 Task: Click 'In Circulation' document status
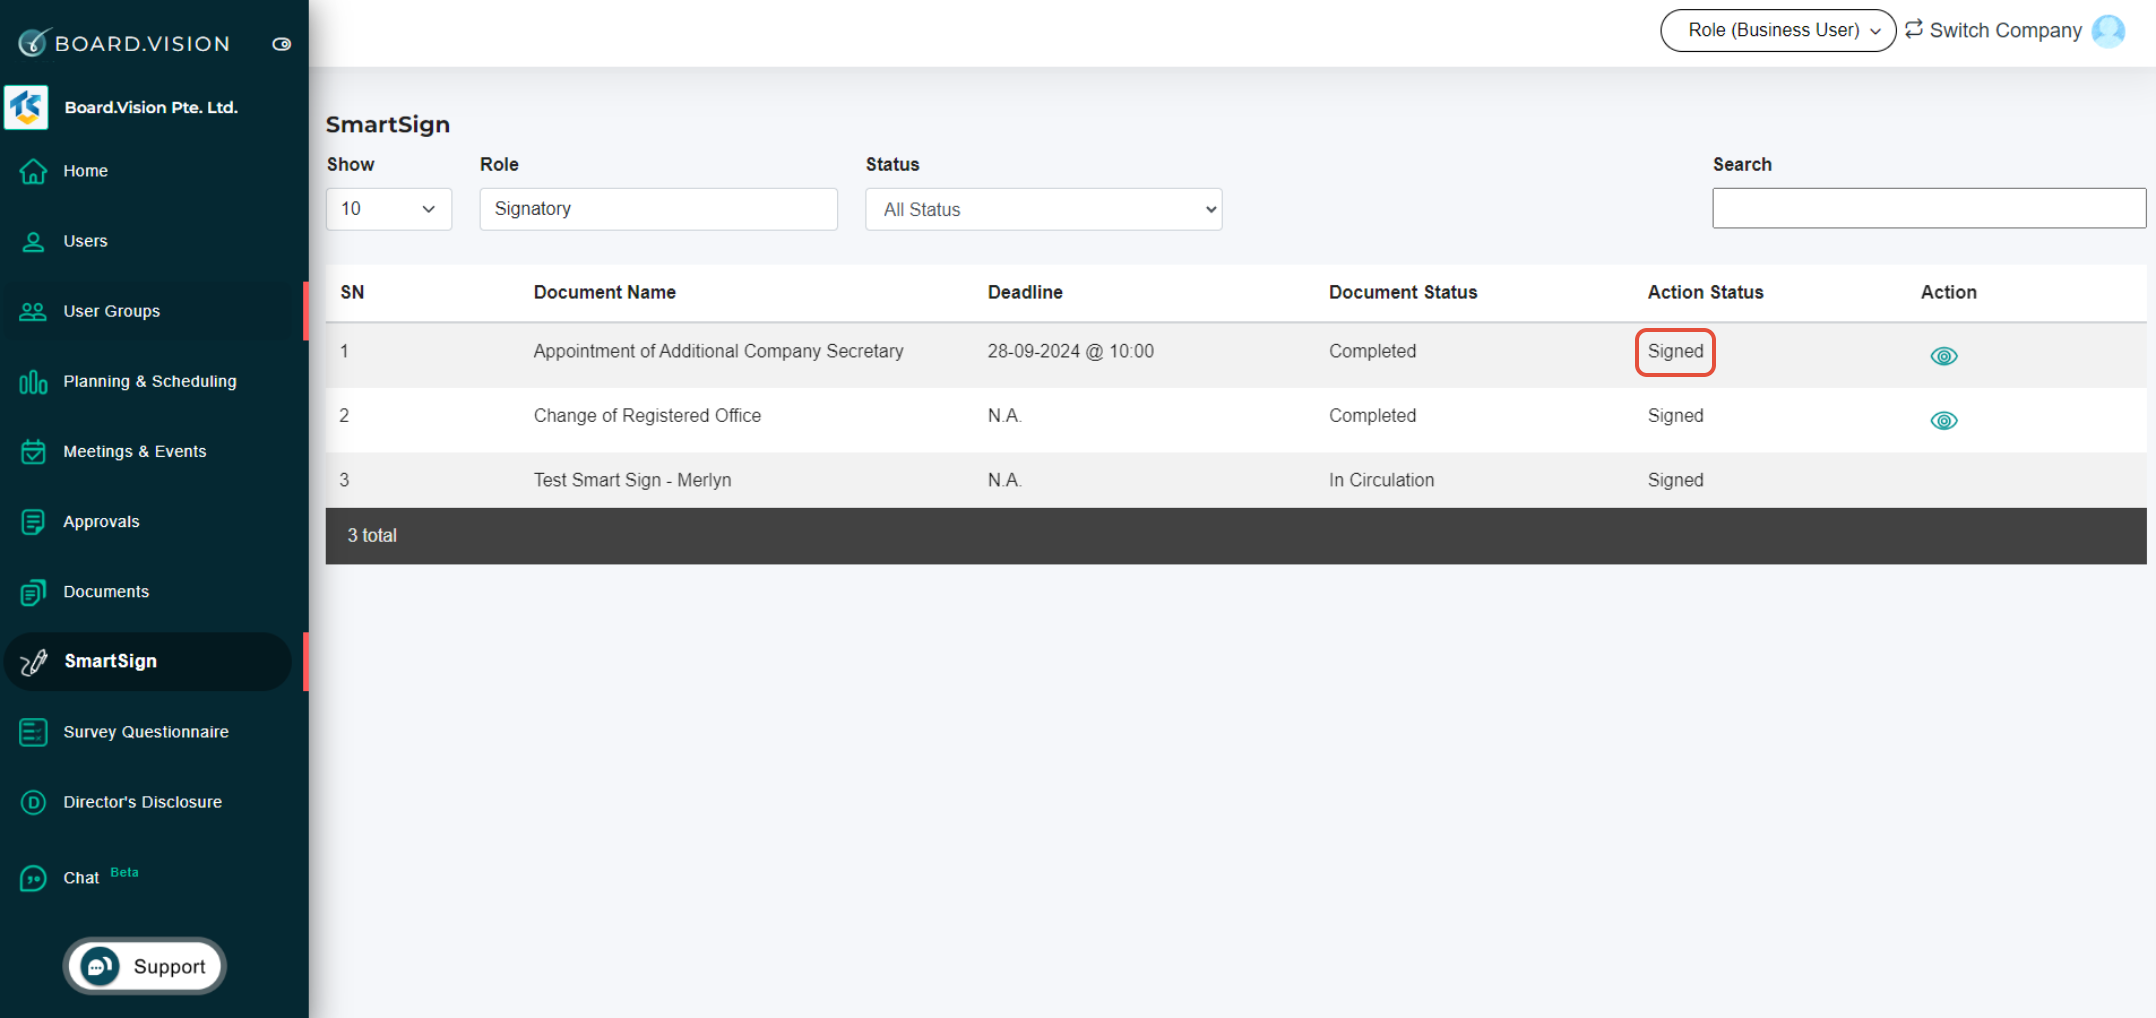click(x=1381, y=480)
